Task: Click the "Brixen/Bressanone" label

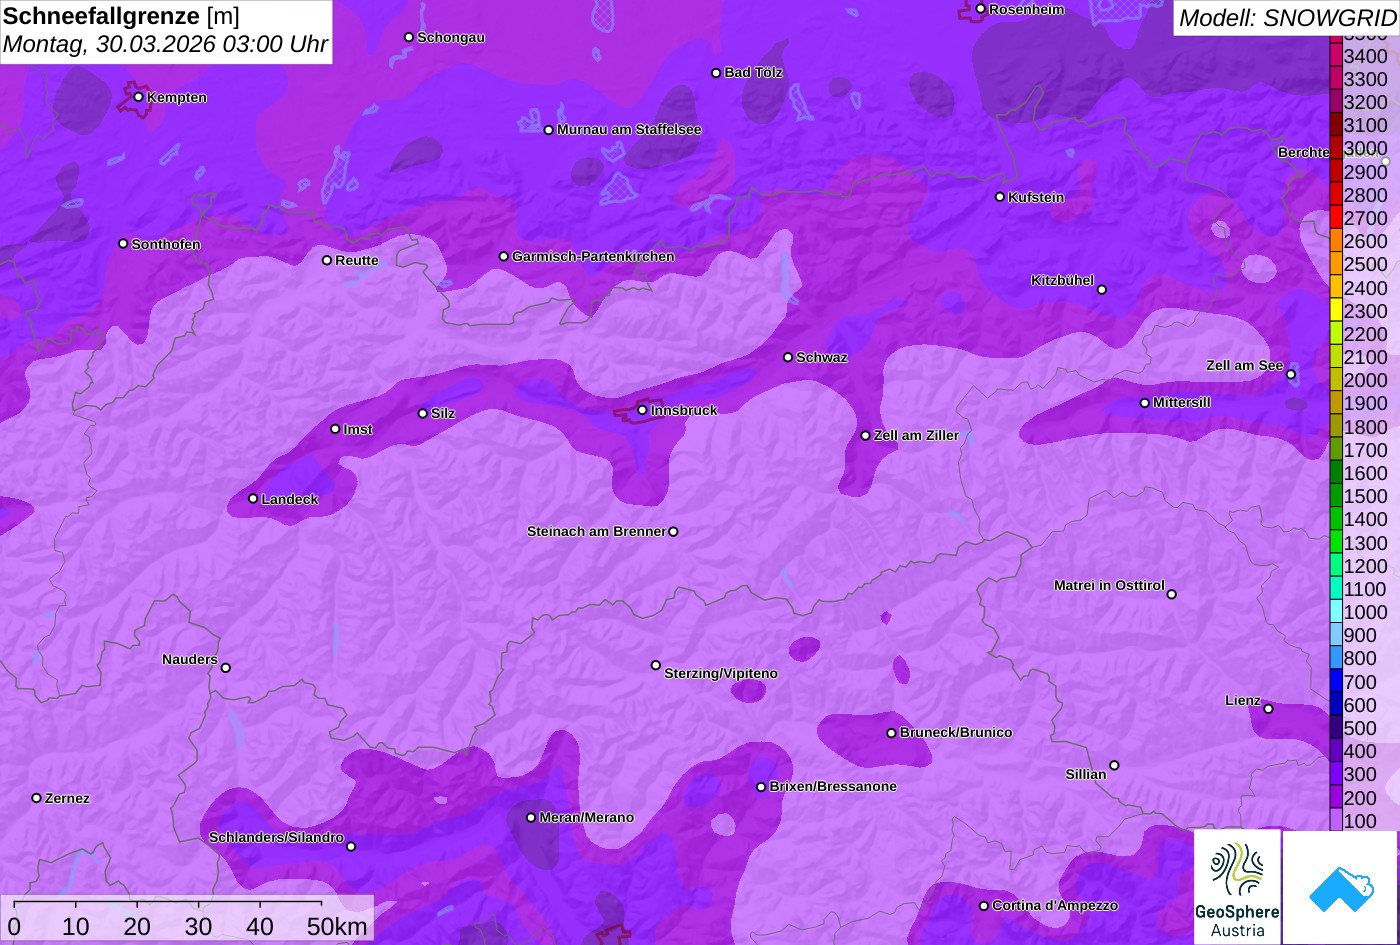Action: coord(833,786)
